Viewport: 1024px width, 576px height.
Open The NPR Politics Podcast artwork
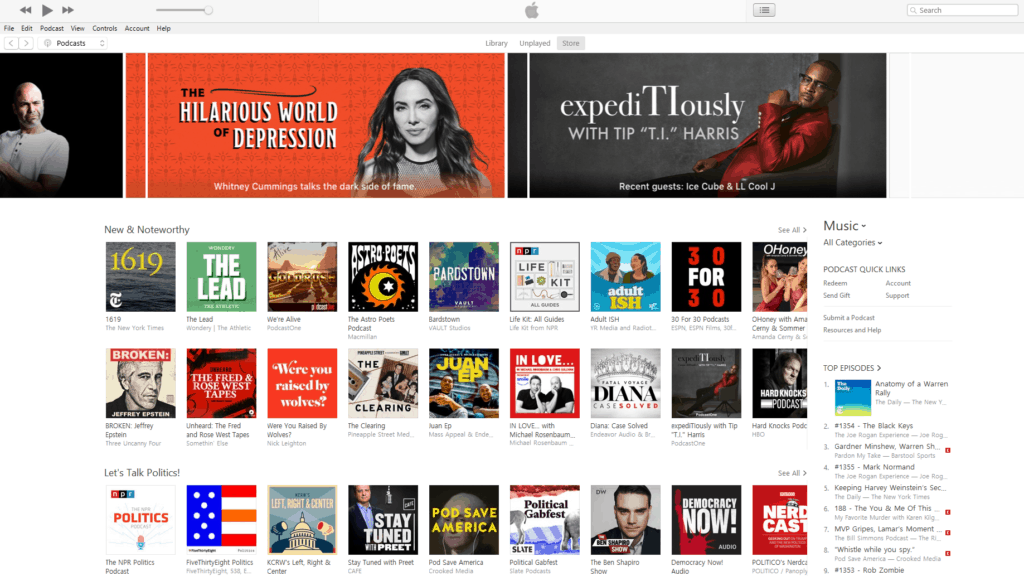tap(140, 520)
